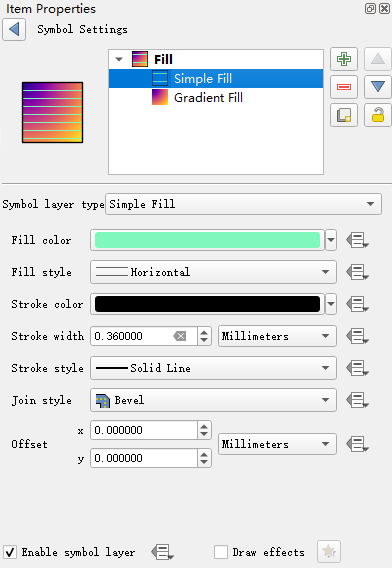Image resolution: width=392 pixels, height=568 pixels.
Task: Open the Offset units Millimeters dropdown
Action: [277, 444]
